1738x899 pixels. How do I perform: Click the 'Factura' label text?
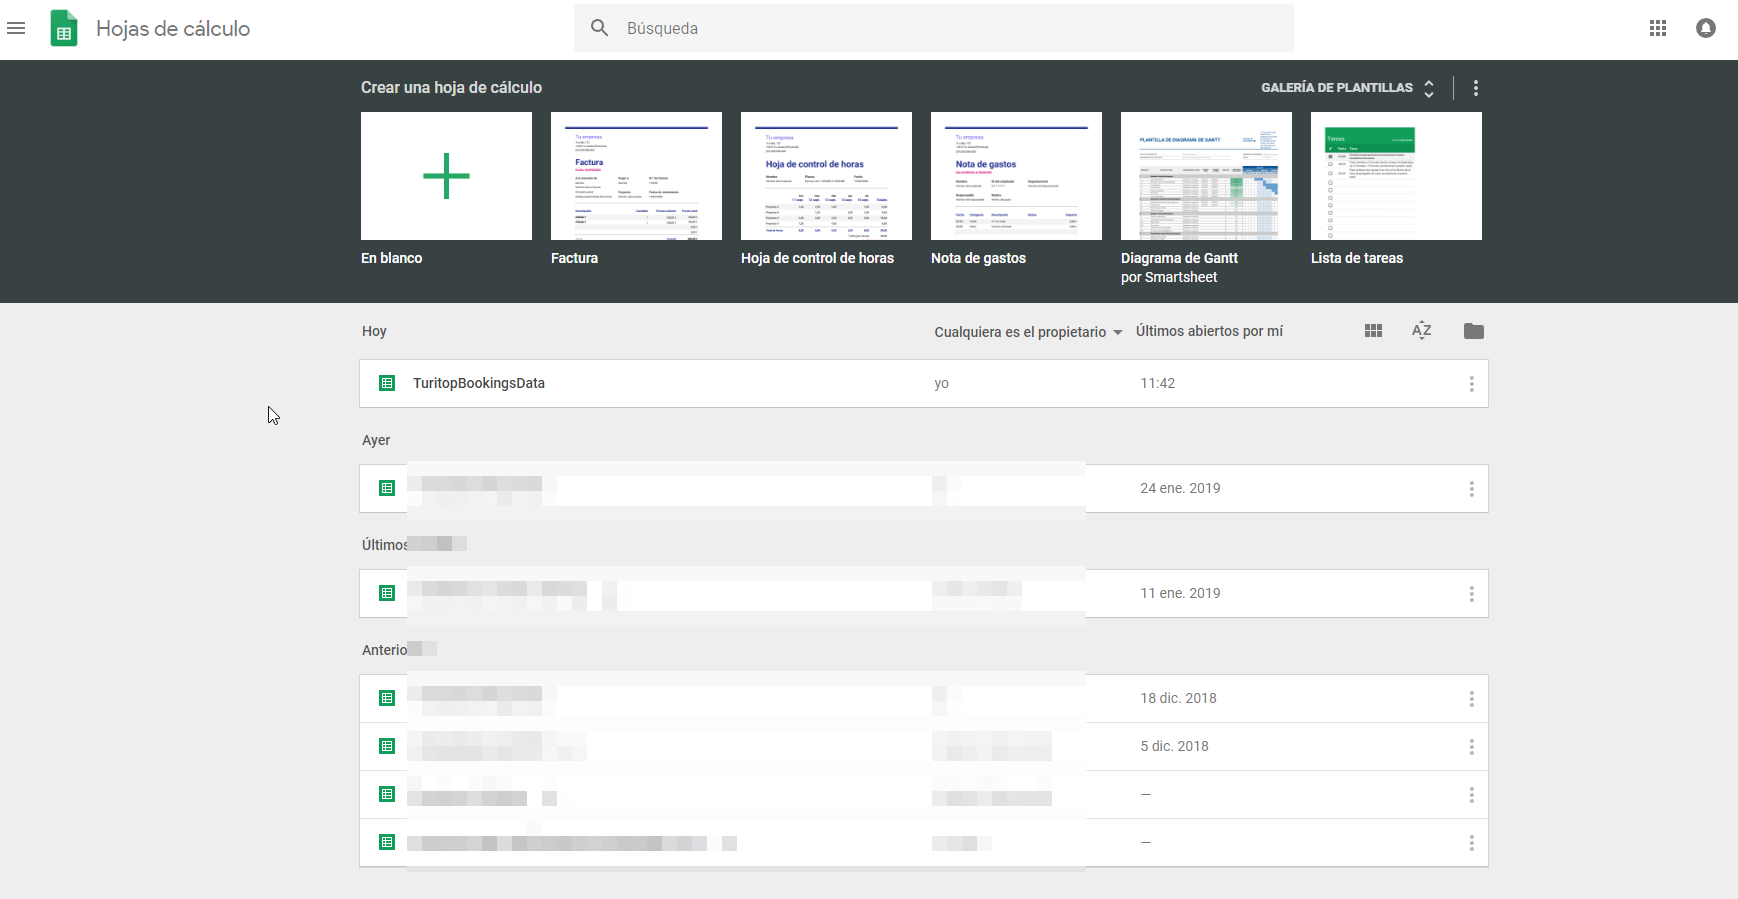coord(574,258)
